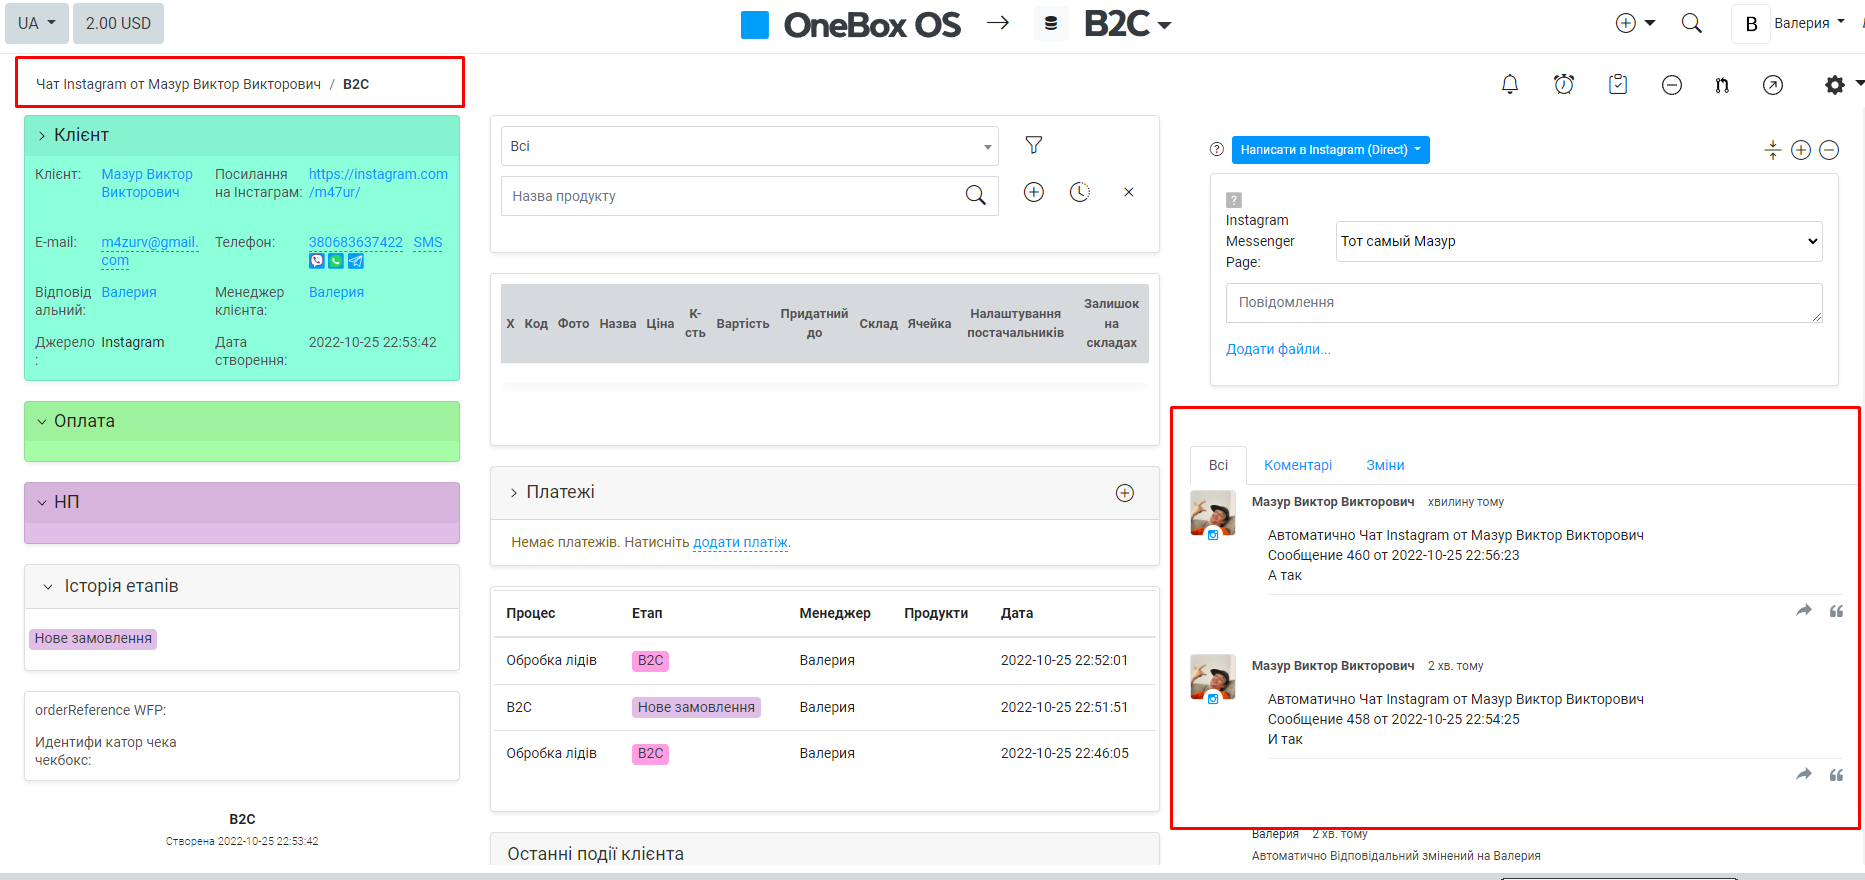Click the magnifier in product name field
The image size is (1865, 880).
coord(975,195)
